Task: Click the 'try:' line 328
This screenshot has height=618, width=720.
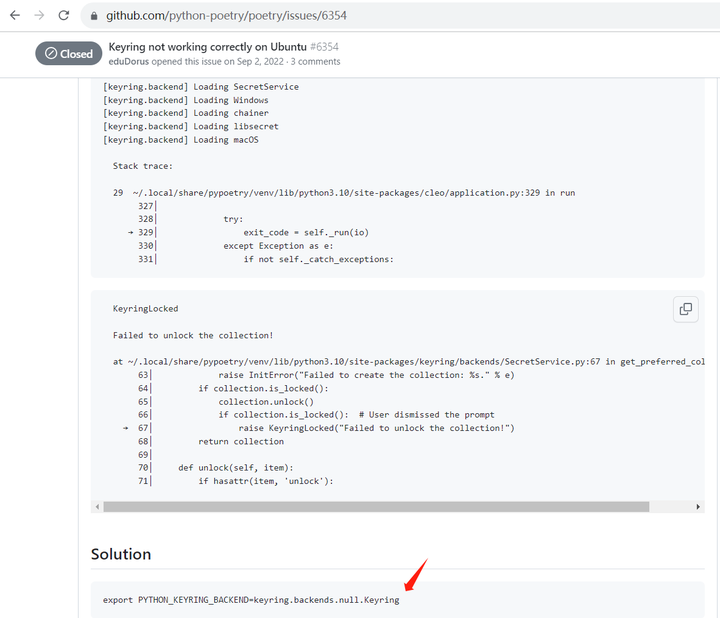Action: [x=233, y=219]
